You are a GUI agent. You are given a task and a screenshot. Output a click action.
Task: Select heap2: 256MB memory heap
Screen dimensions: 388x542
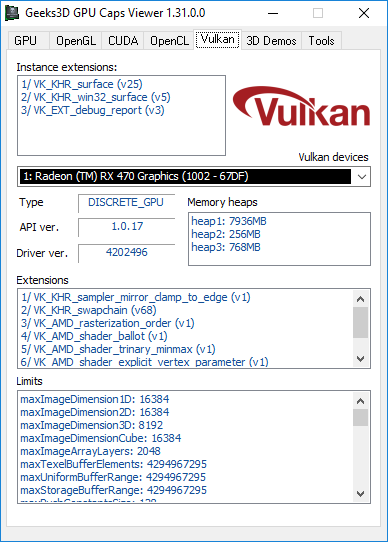click(226, 234)
